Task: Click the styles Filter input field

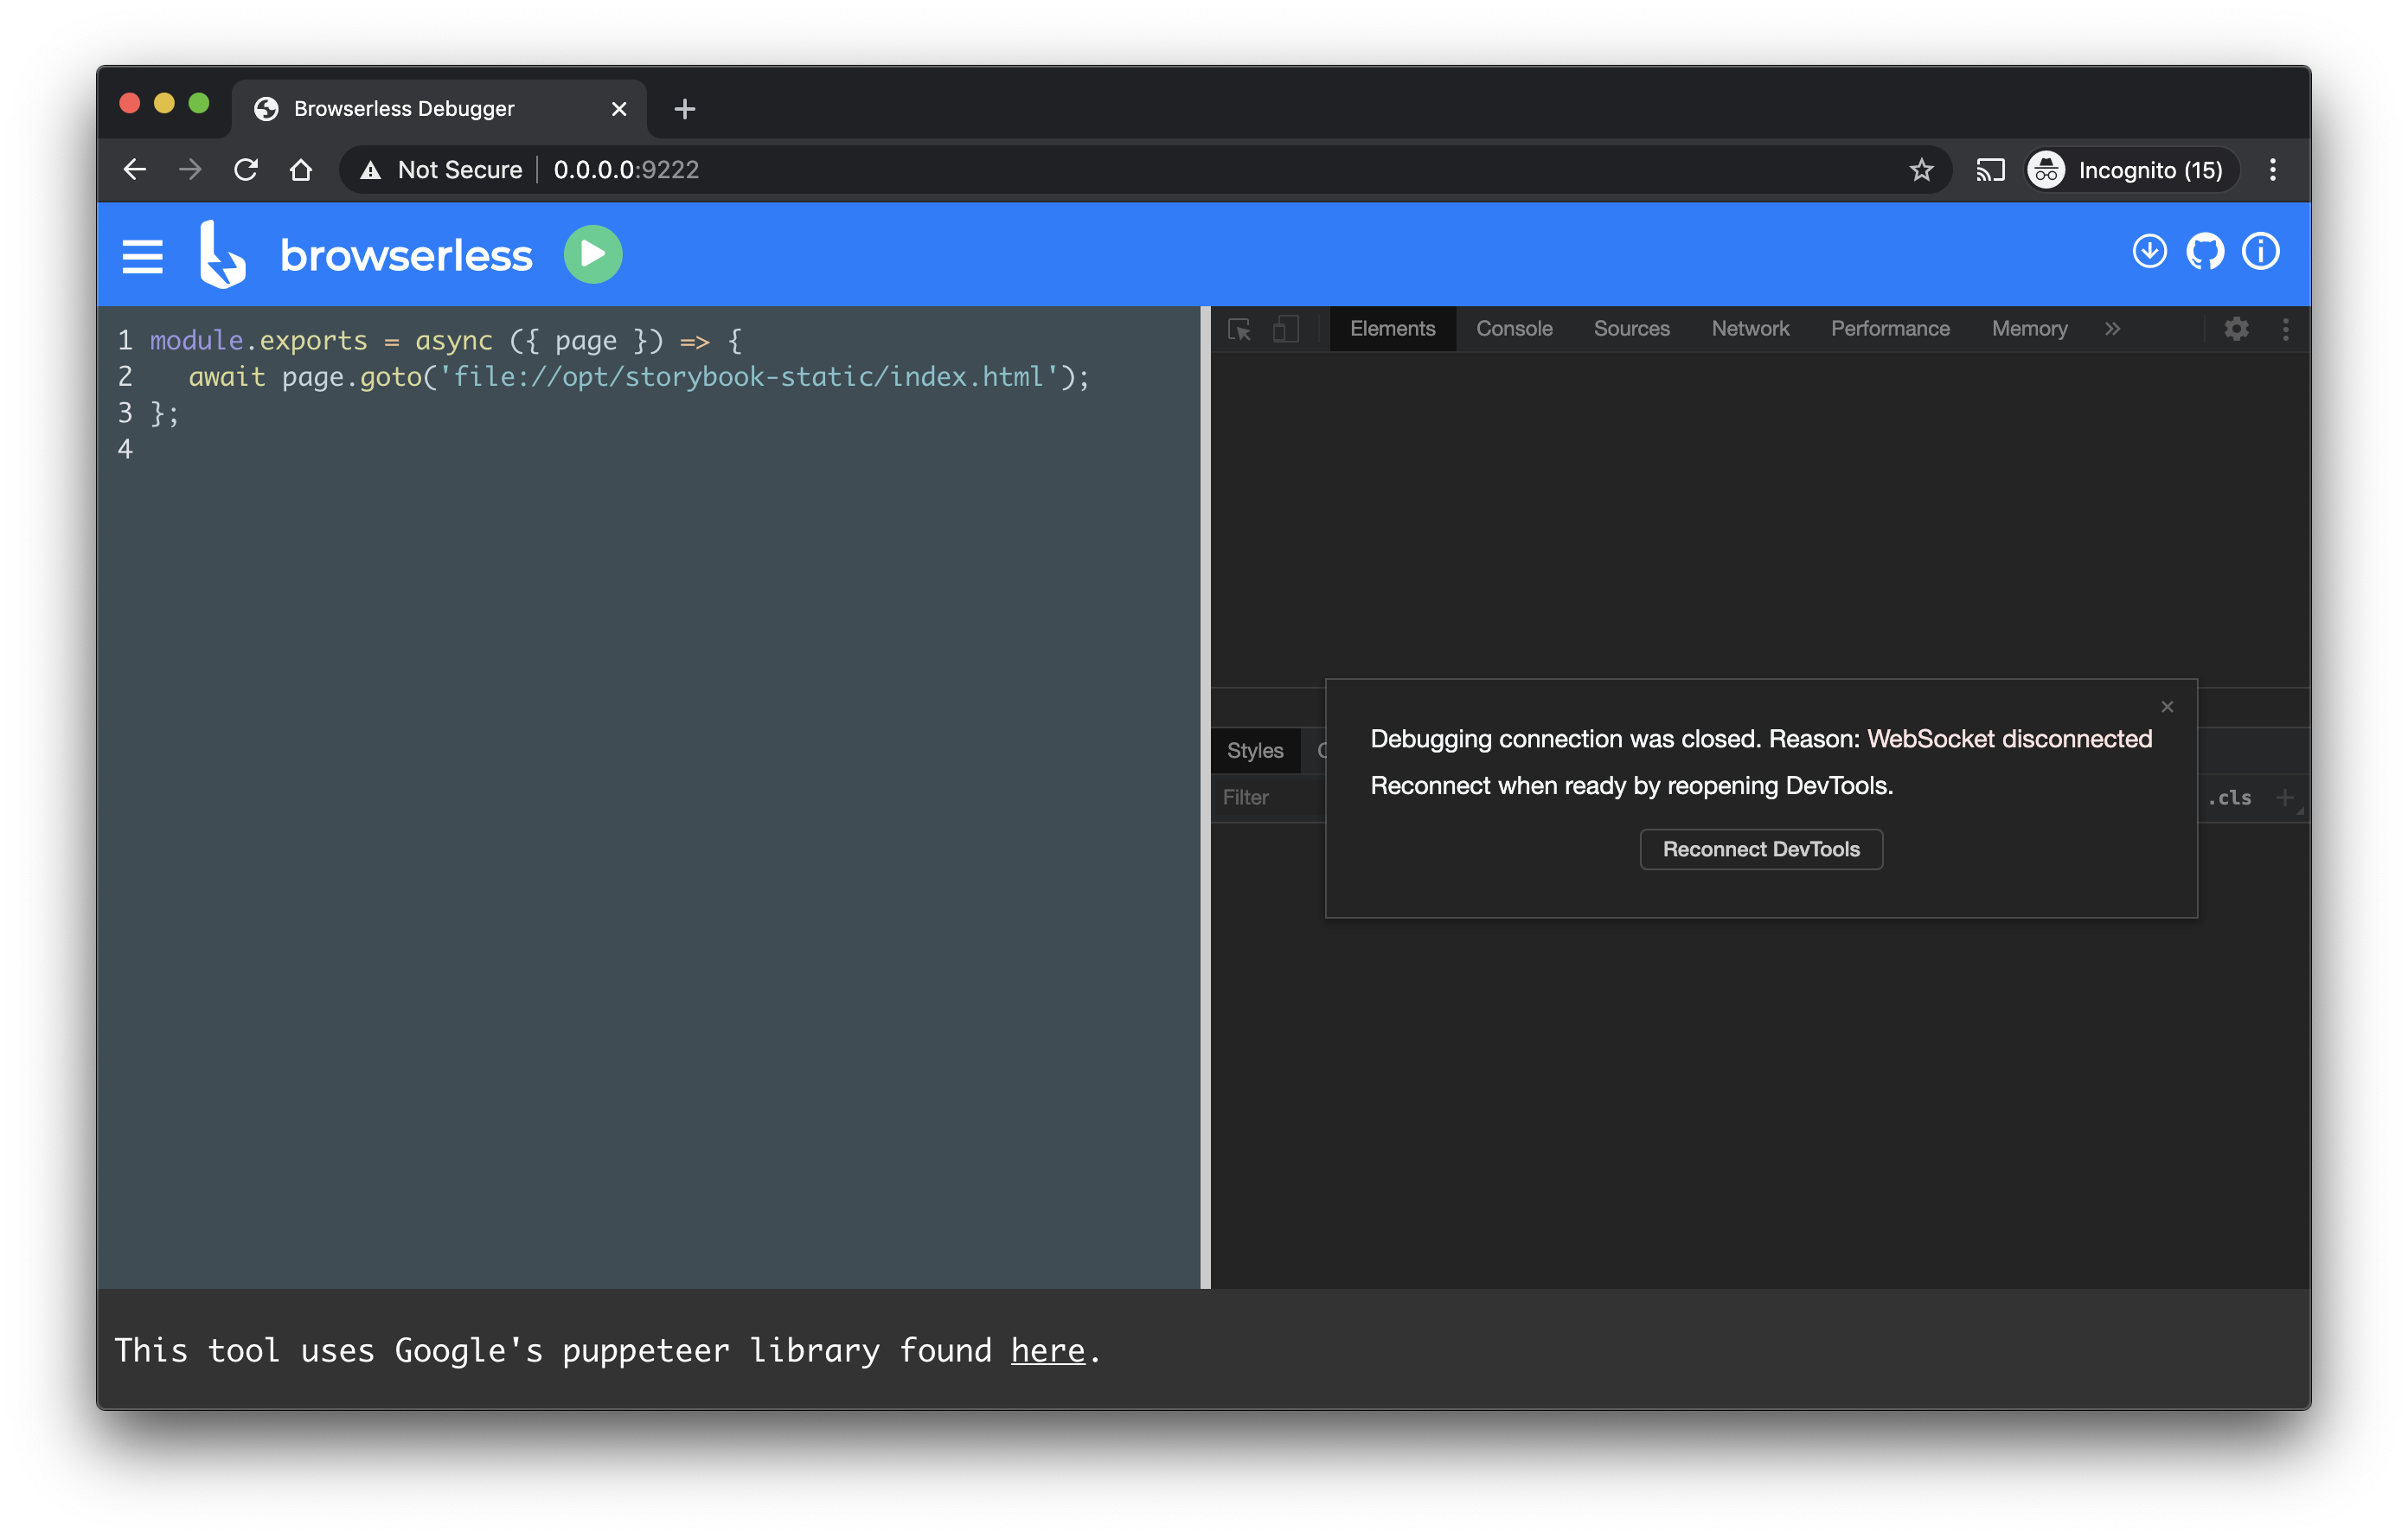Action: [1269, 797]
